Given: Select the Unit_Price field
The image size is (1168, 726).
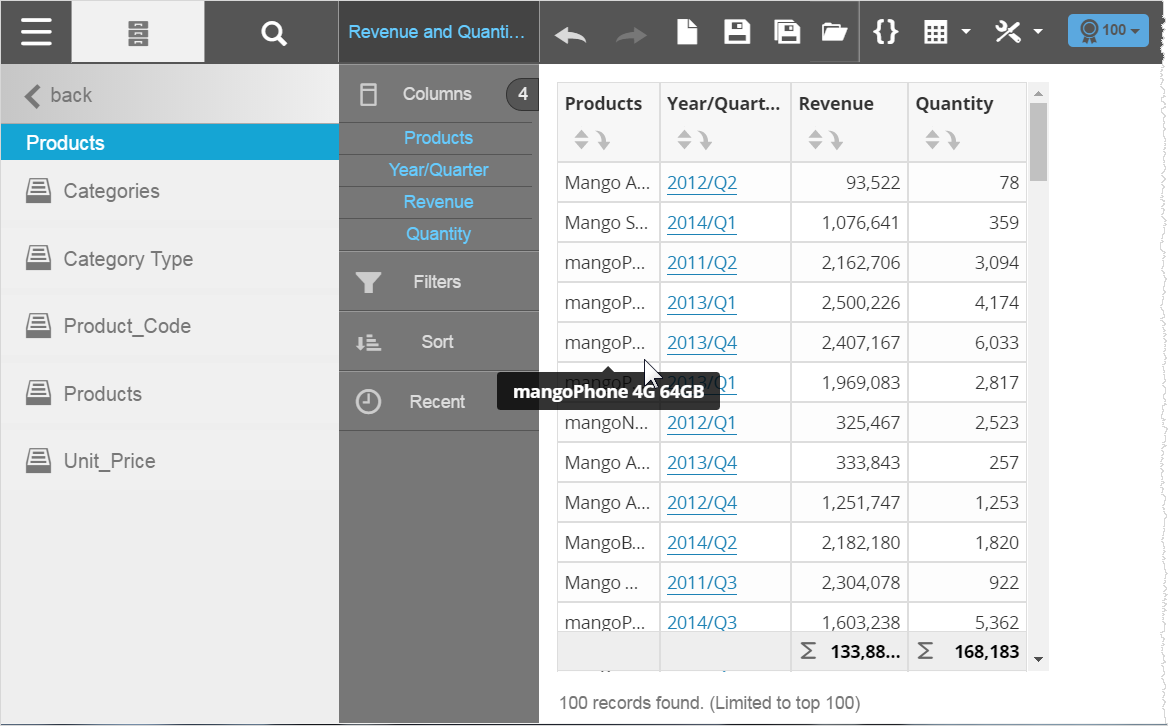Looking at the screenshot, I should click(x=109, y=461).
